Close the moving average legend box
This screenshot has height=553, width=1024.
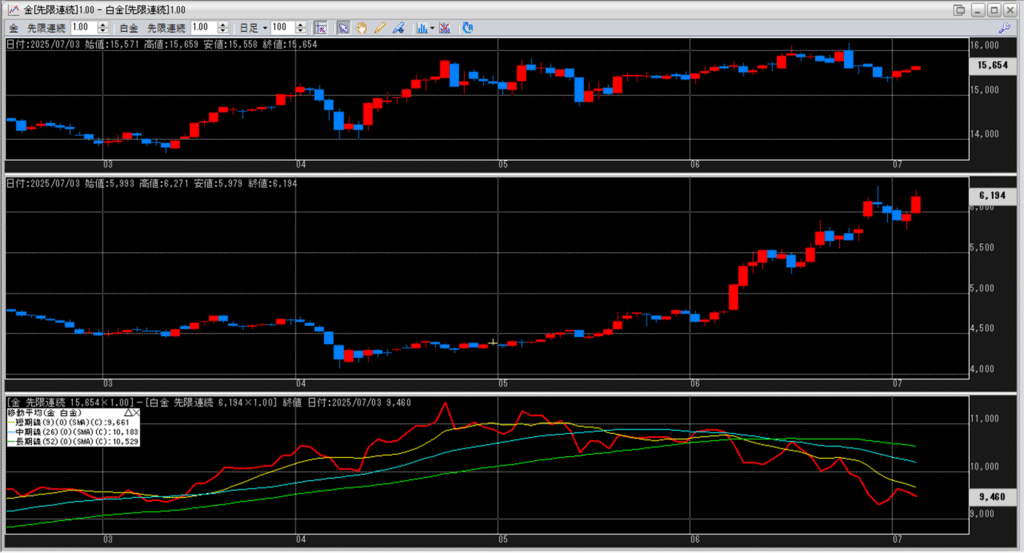tap(135, 412)
